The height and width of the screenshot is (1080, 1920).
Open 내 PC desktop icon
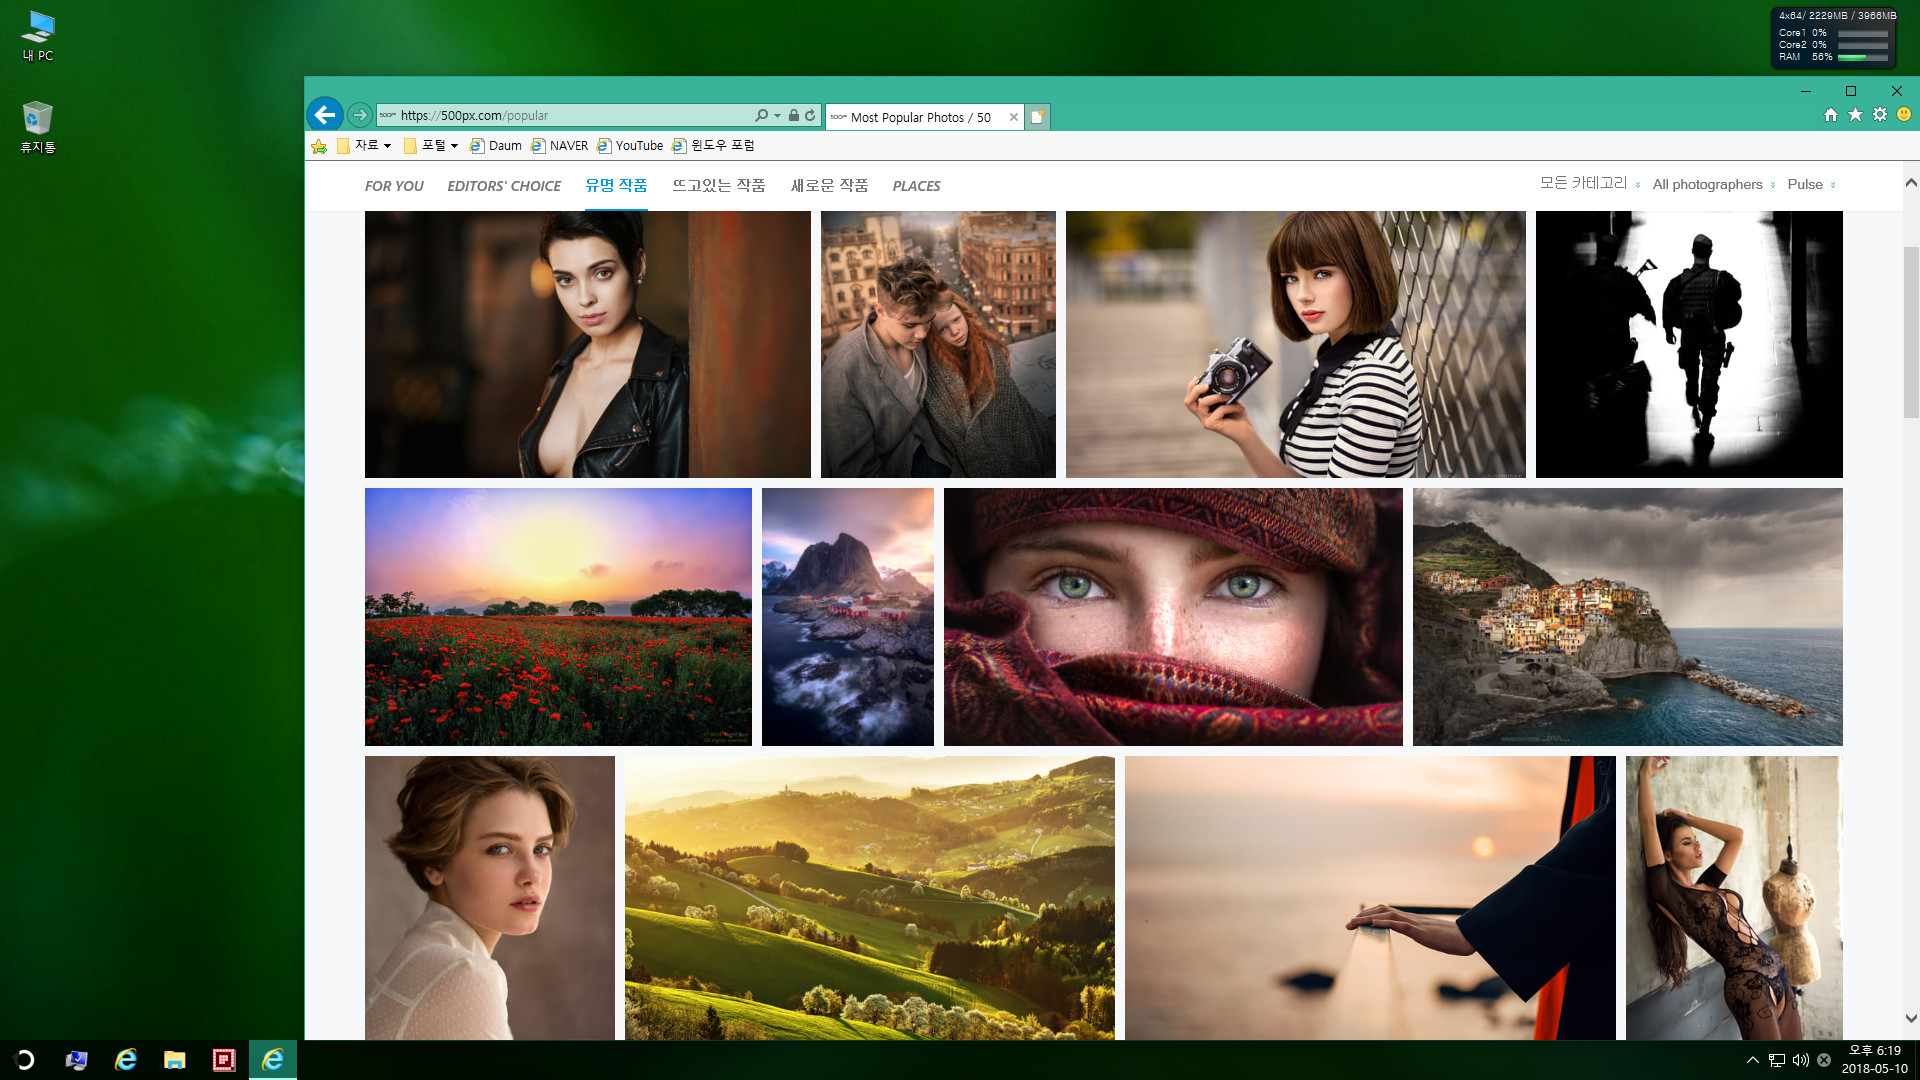[x=38, y=36]
